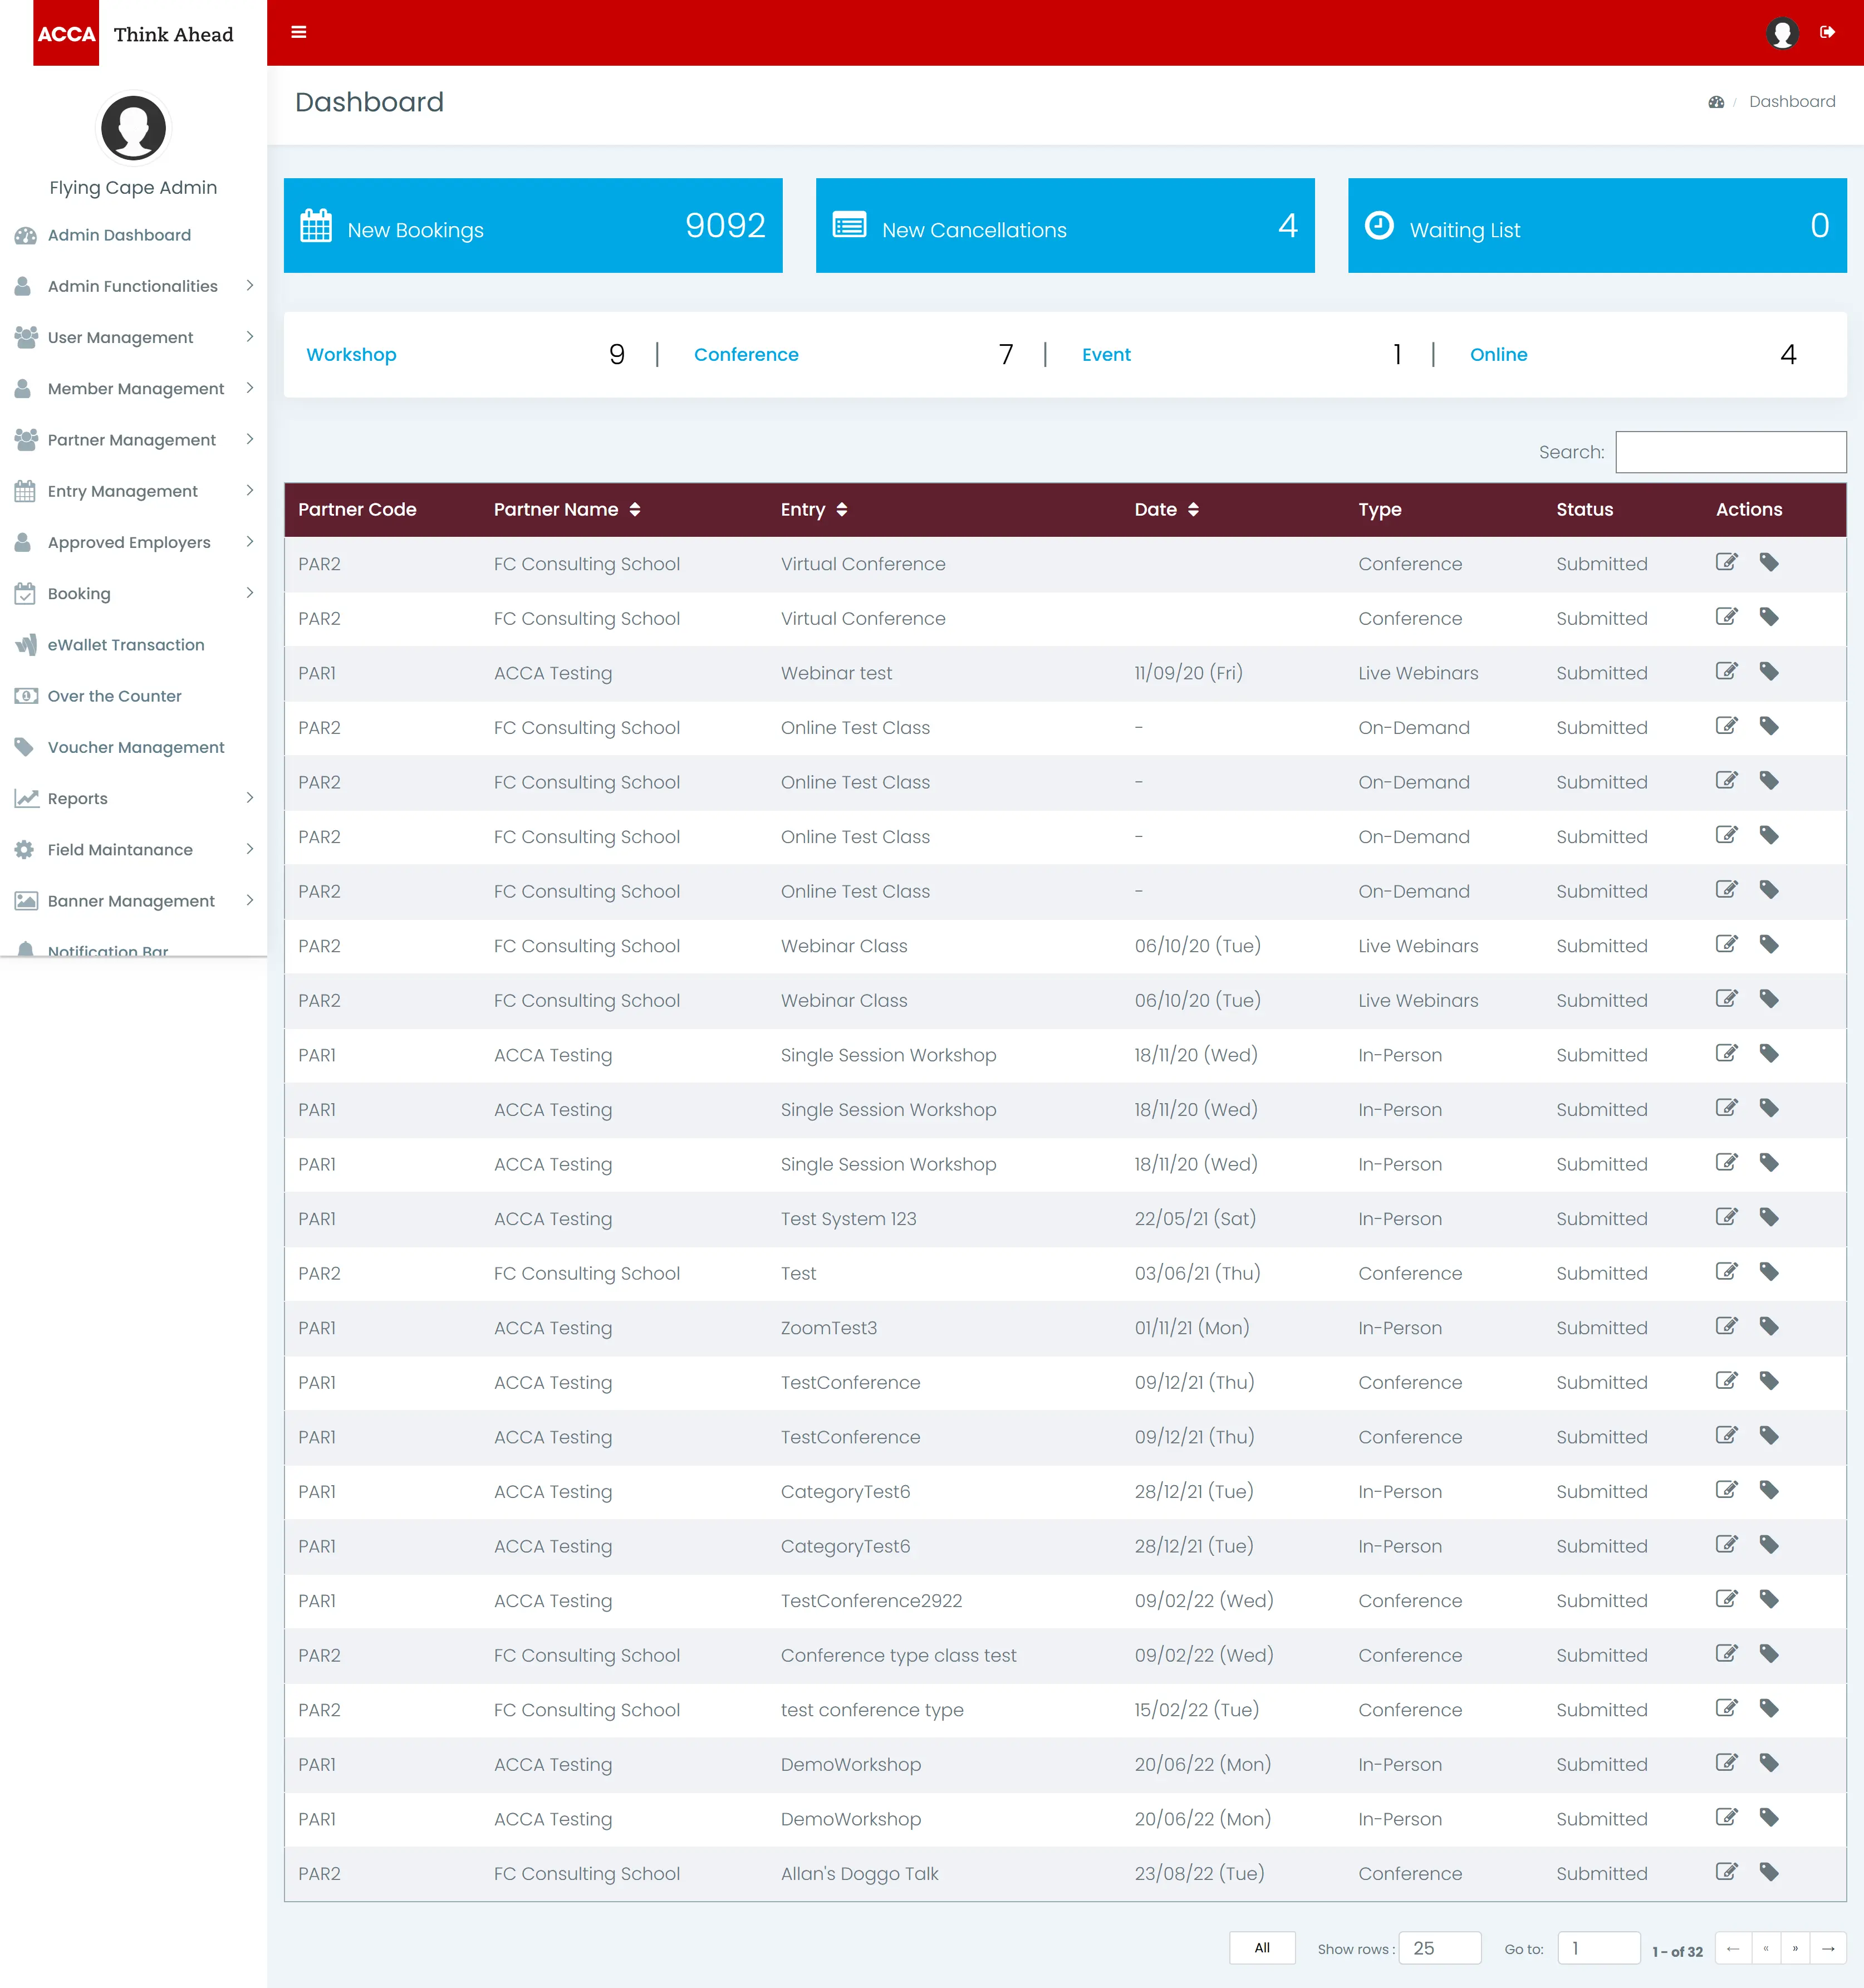Expand Admin Functionalities sidebar menu

tap(133, 286)
